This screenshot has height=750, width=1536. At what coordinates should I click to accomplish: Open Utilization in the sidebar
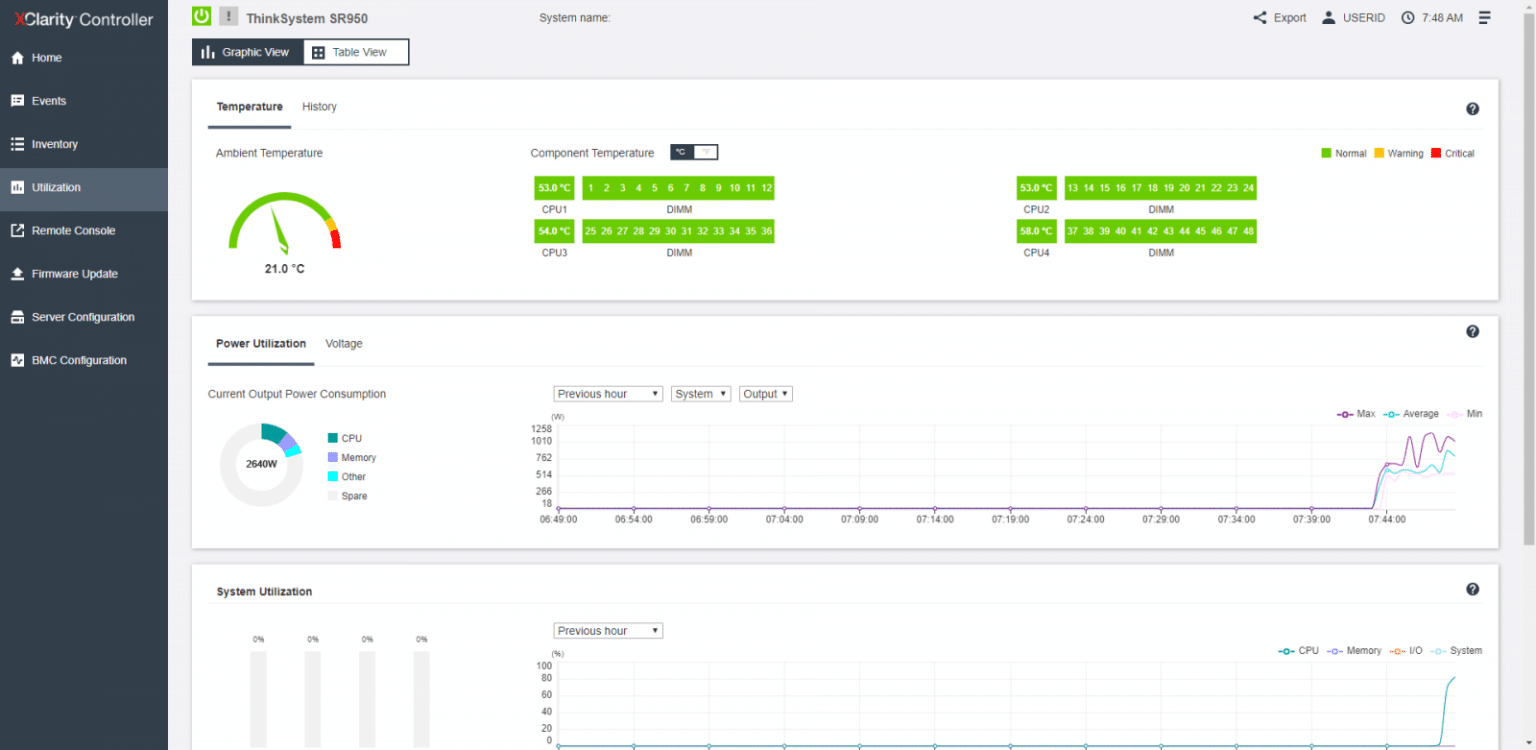pyautogui.click(x=84, y=187)
